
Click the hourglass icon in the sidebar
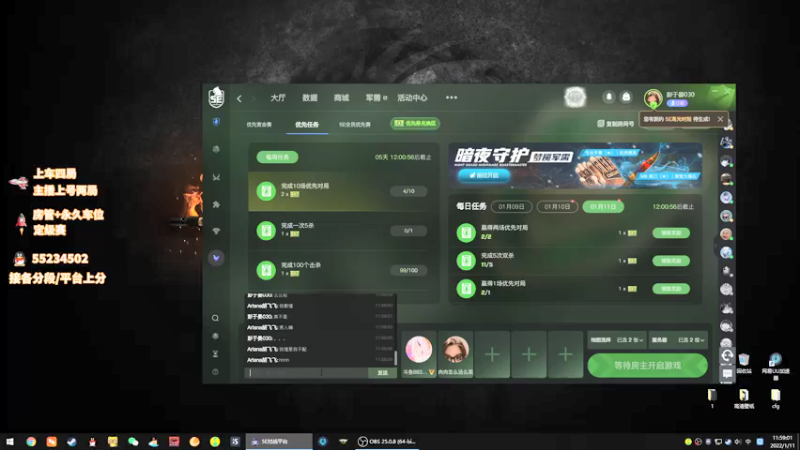coord(215,354)
